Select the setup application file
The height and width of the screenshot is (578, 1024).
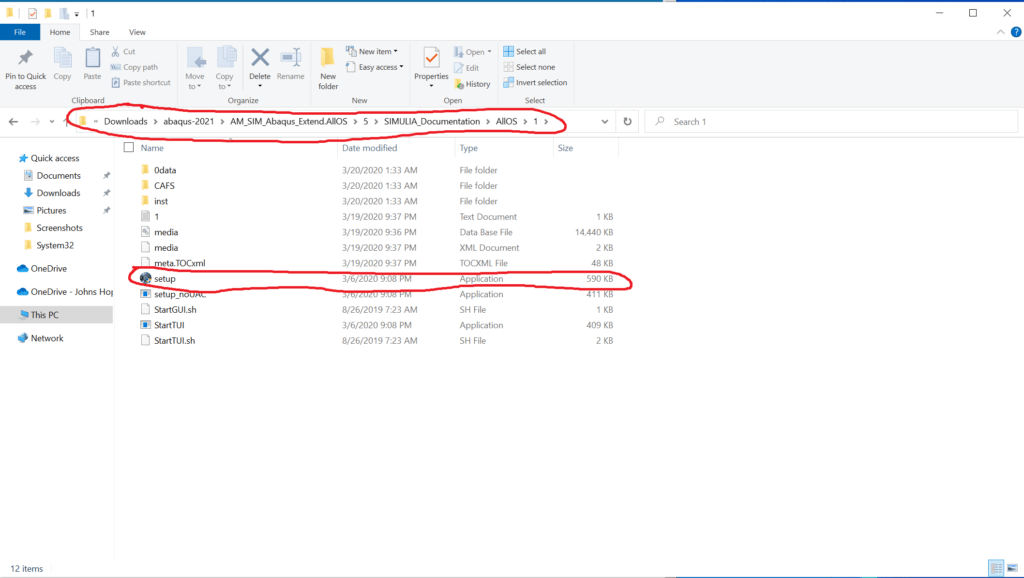165,279
